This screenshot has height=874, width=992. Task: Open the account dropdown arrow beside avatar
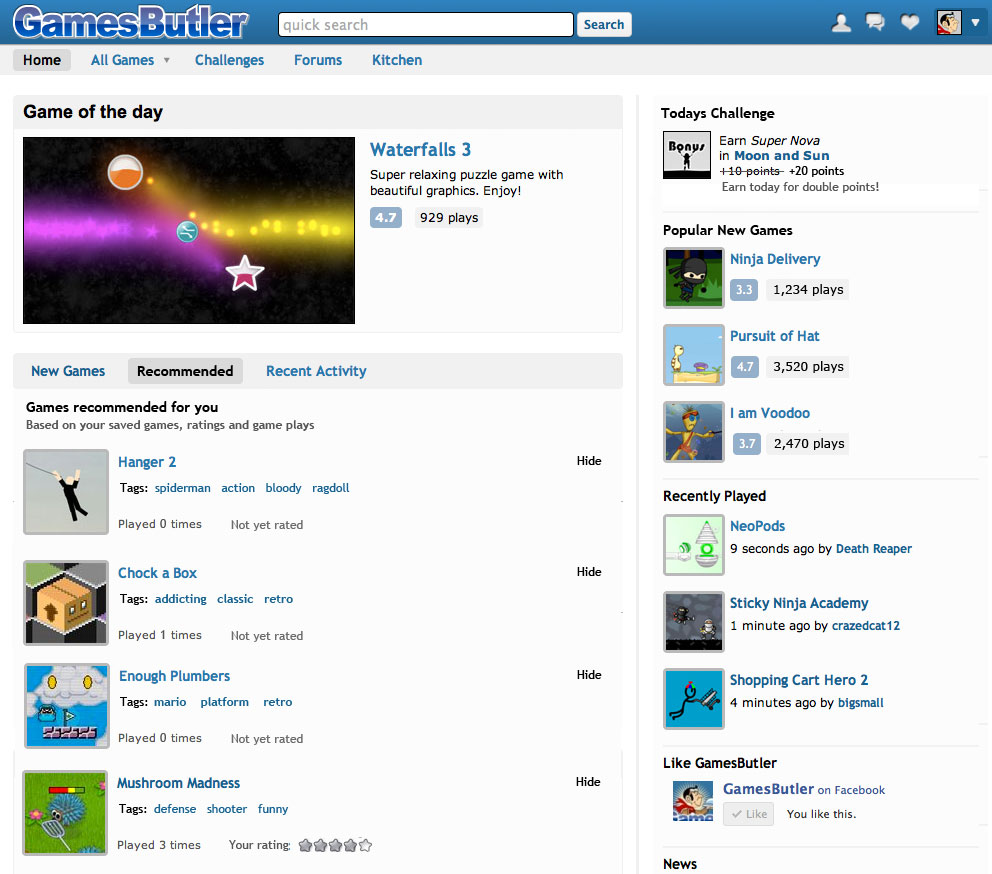tap(975, 23)
